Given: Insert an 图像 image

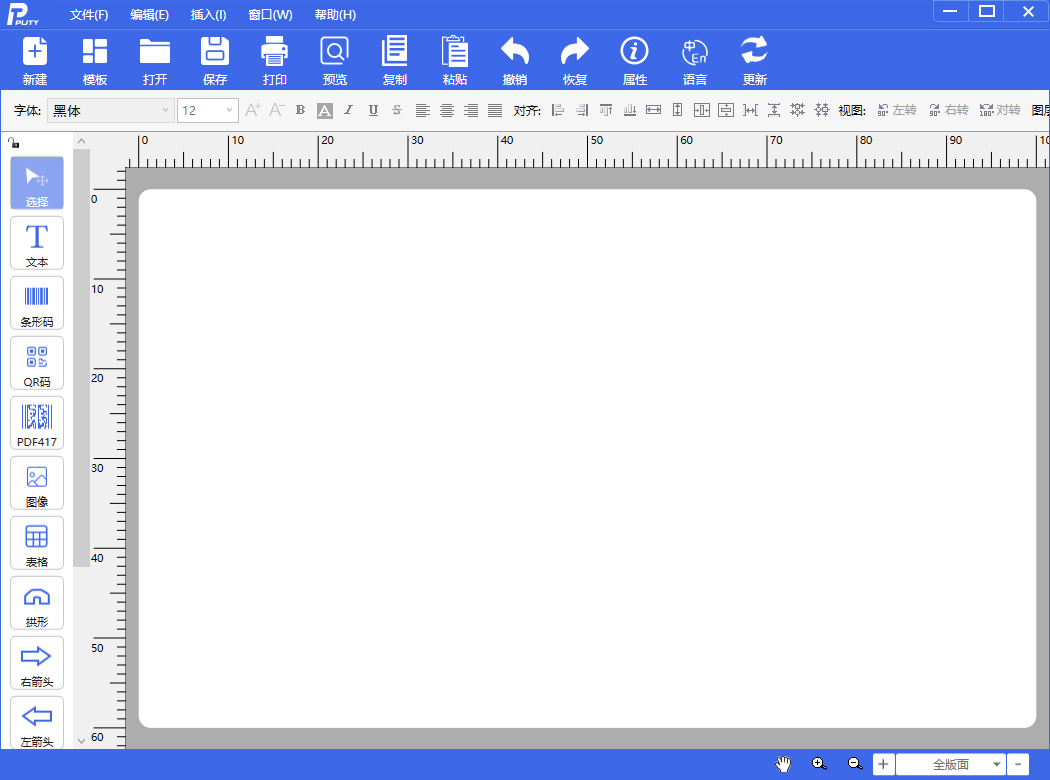Looking at the screenshot, I should [37, 483].
